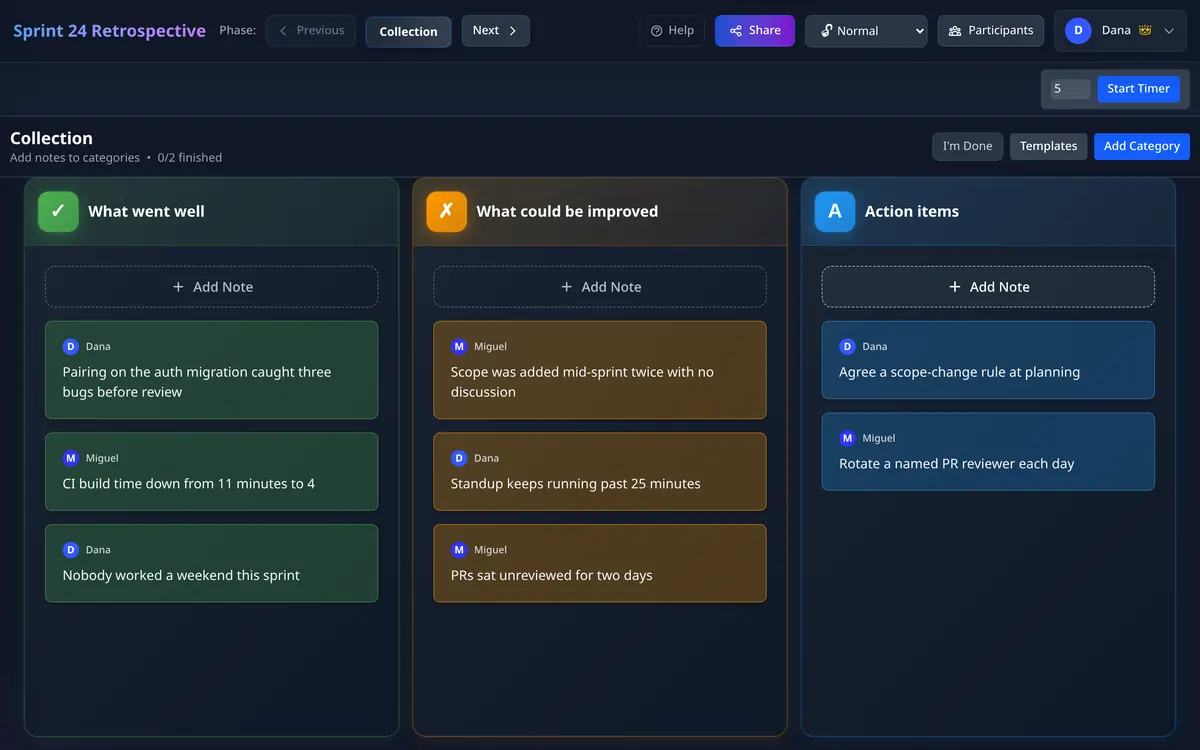Select the note 'Rotate a named PR reviewer each day'
Image resolution: width=1200 pixels, height=750 pixels.
pos(988,452)
